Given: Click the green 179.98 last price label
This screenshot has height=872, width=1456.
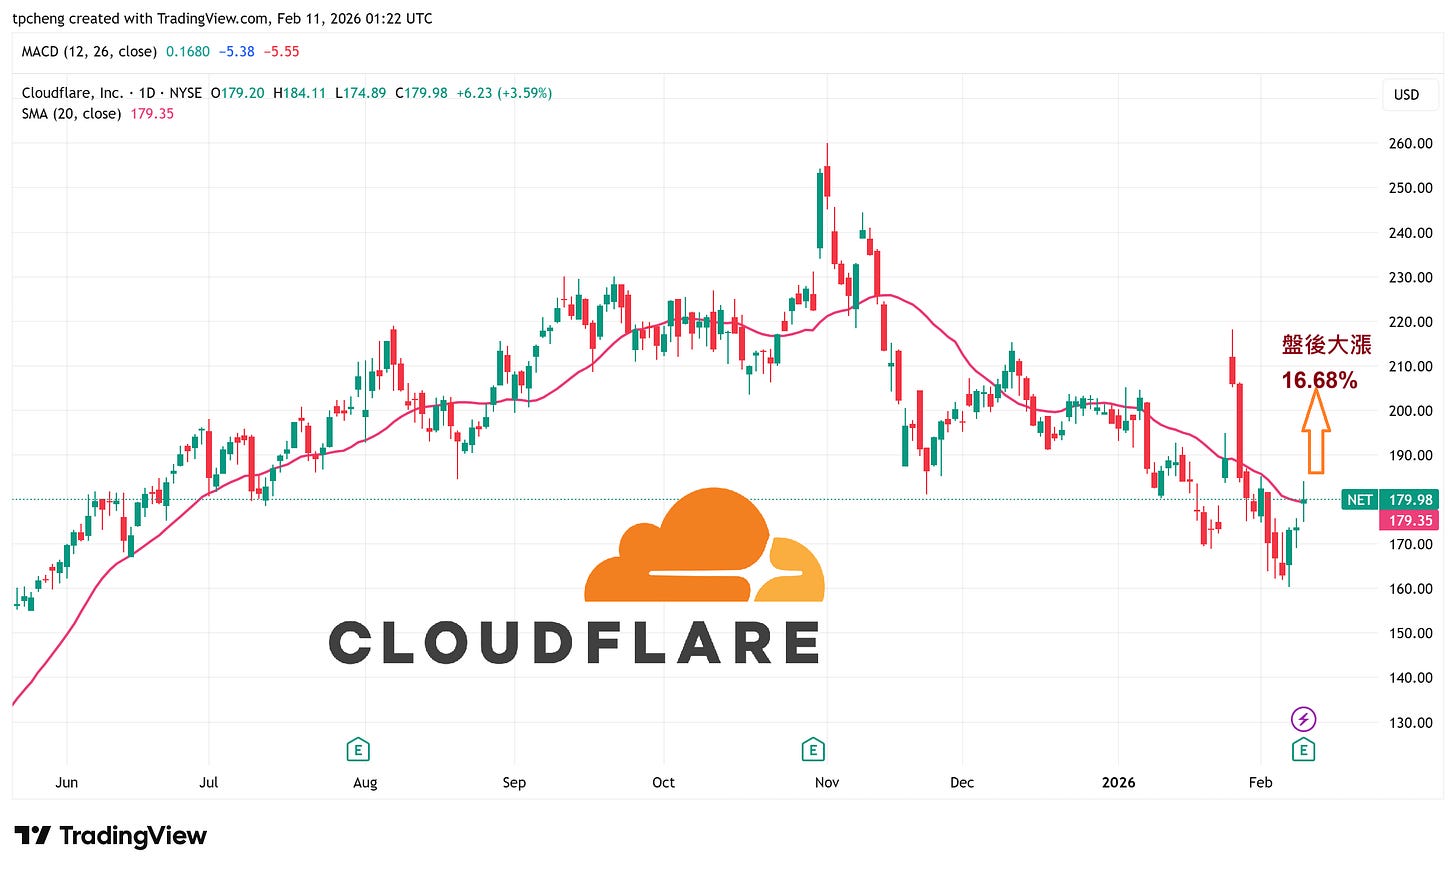Looking at the screenshot, I should point(1410,499).
